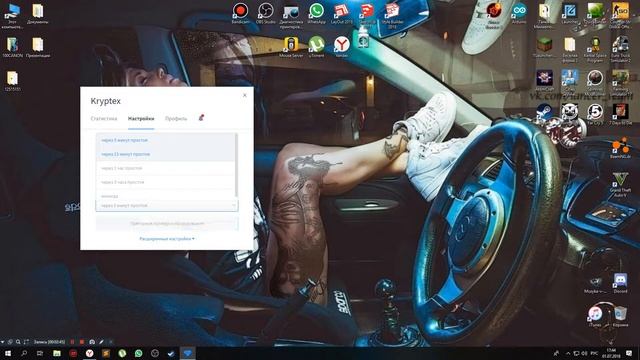The image size is (640, 360).
Task: Open the Документы folder on desktop
Action: (38, 13)
